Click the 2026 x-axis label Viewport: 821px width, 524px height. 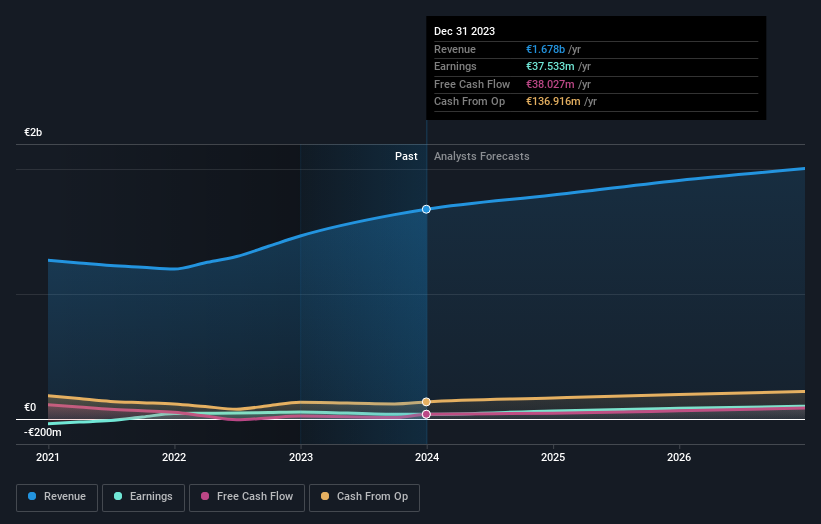[679, 457]
